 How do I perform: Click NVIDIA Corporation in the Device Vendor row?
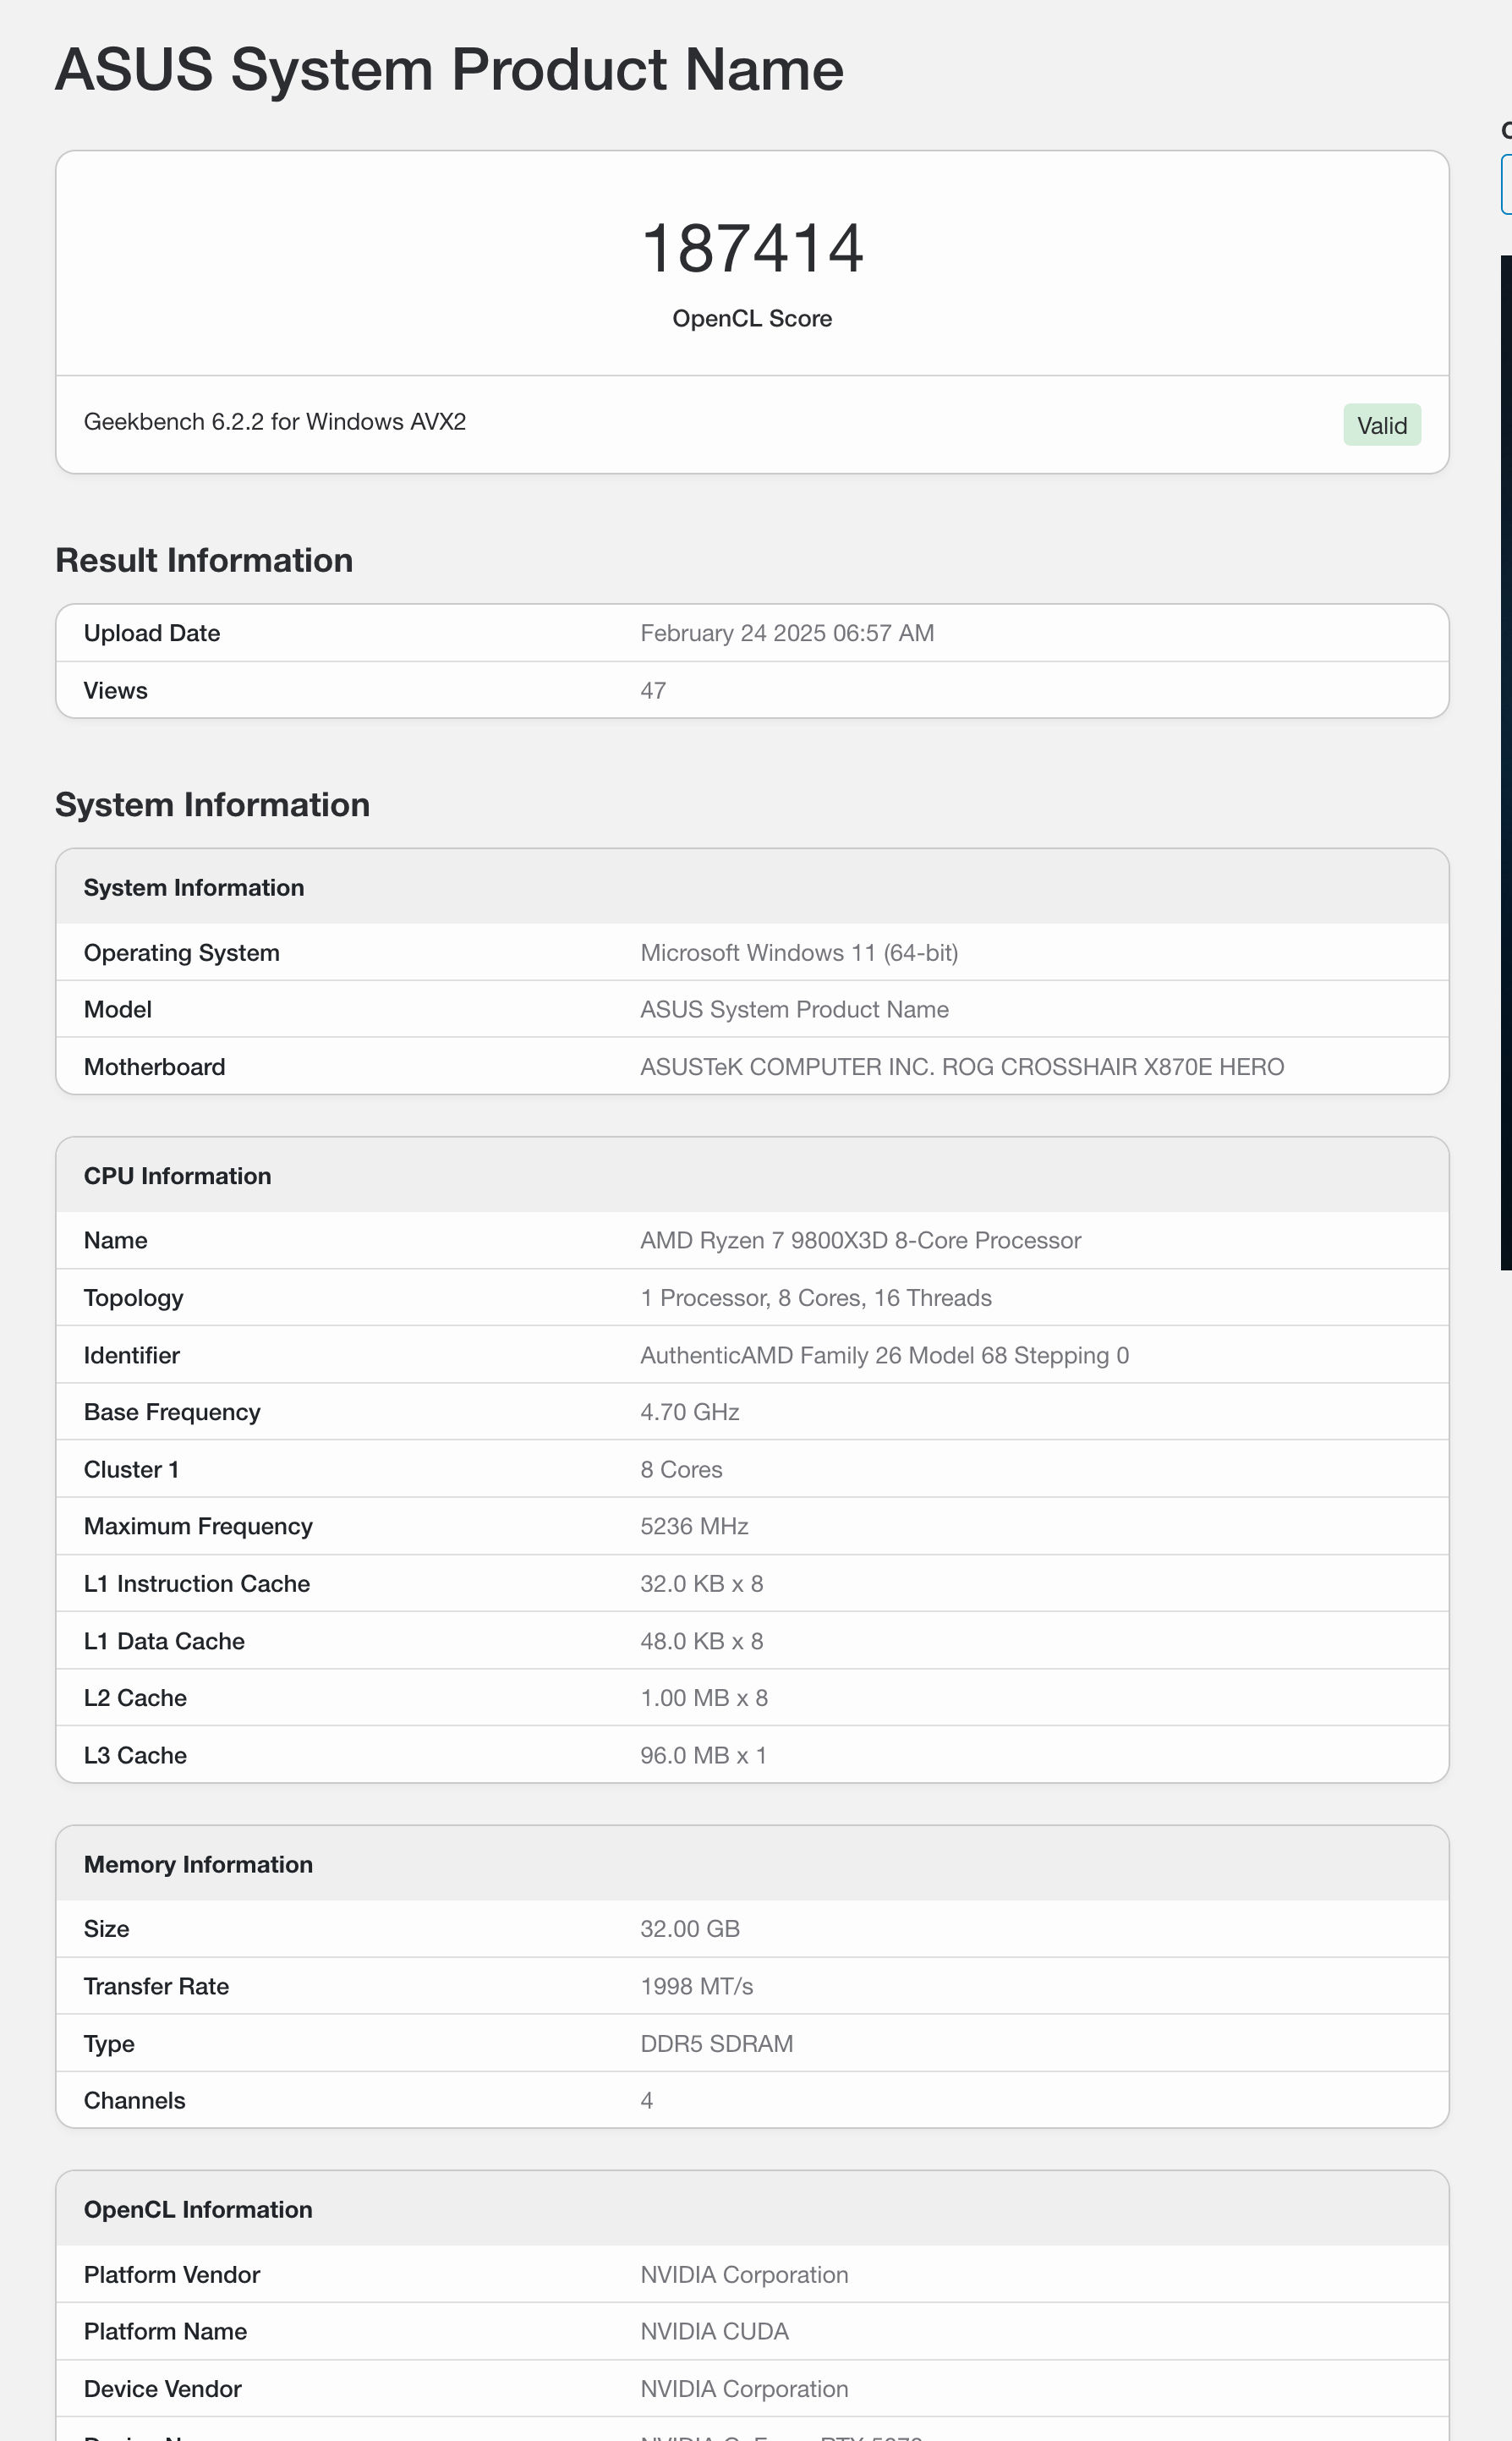point(744,2389)
